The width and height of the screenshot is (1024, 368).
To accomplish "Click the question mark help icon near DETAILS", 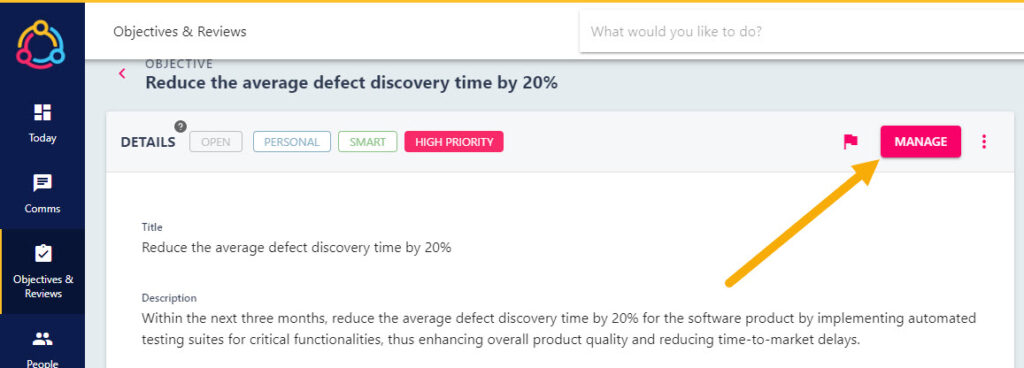I will click(x=181, y=127).
